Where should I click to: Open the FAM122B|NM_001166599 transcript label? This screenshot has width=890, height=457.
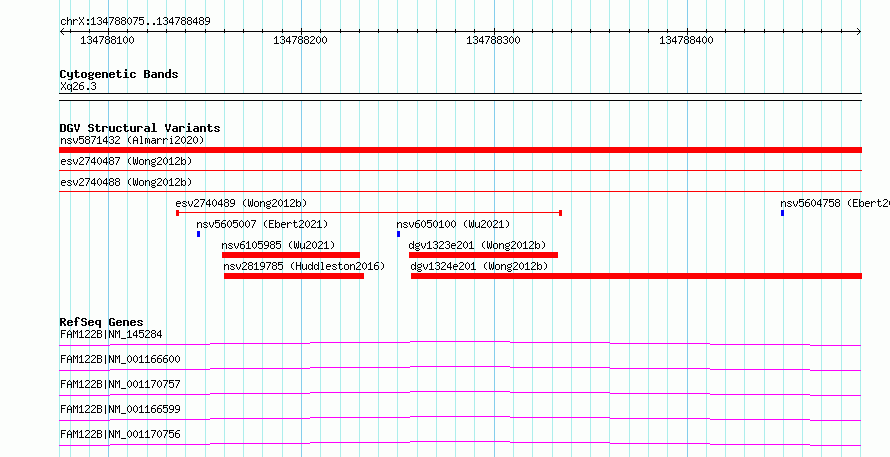pos(120,409)
